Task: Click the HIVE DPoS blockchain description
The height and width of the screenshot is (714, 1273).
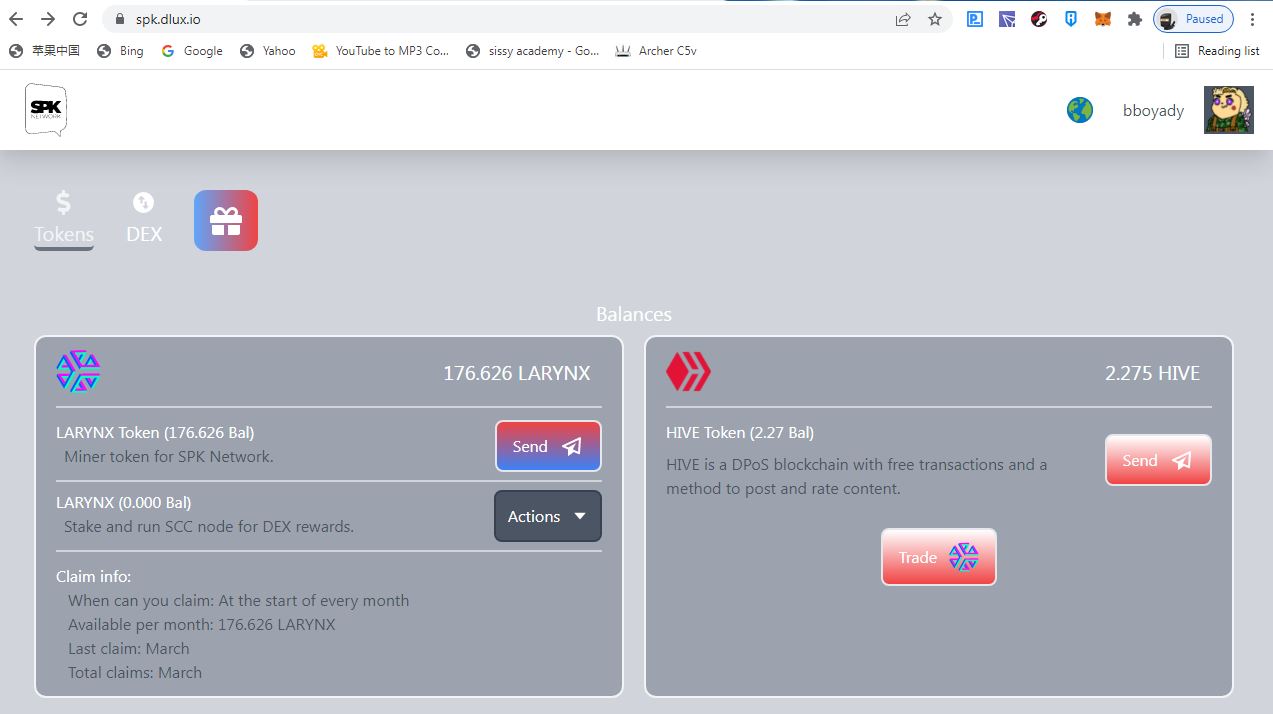Action: pos(857,477)
